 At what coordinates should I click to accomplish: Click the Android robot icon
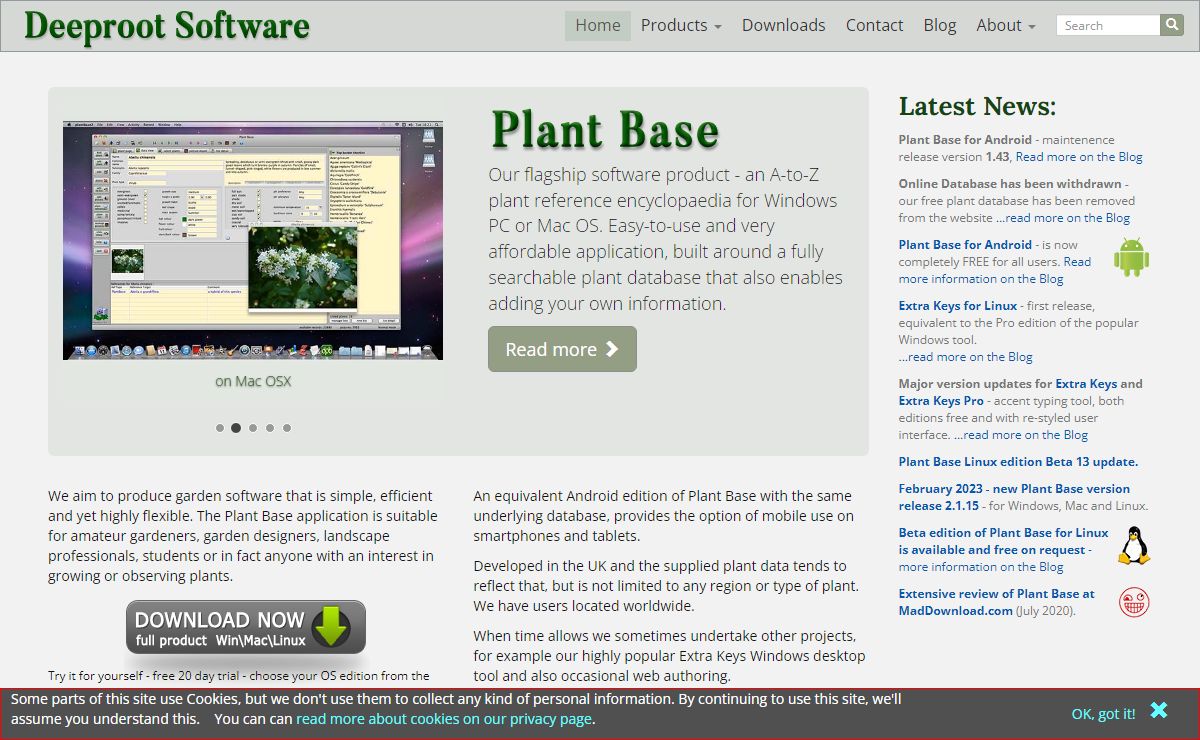(1132, 257)
